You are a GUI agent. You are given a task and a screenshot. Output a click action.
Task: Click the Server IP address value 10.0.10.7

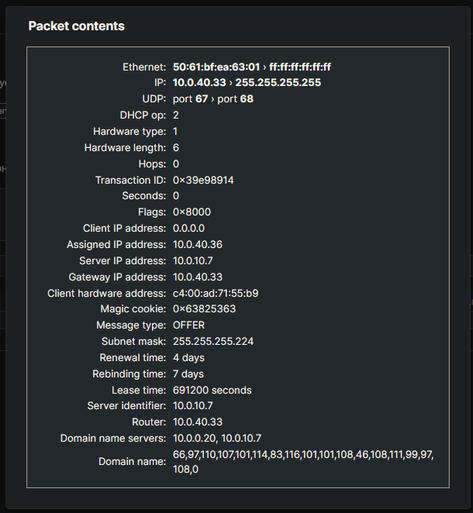[193, 261]
